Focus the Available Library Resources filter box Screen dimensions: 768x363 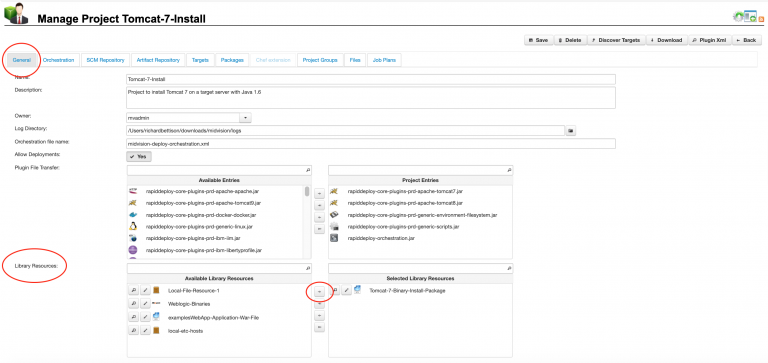[219, 268]
